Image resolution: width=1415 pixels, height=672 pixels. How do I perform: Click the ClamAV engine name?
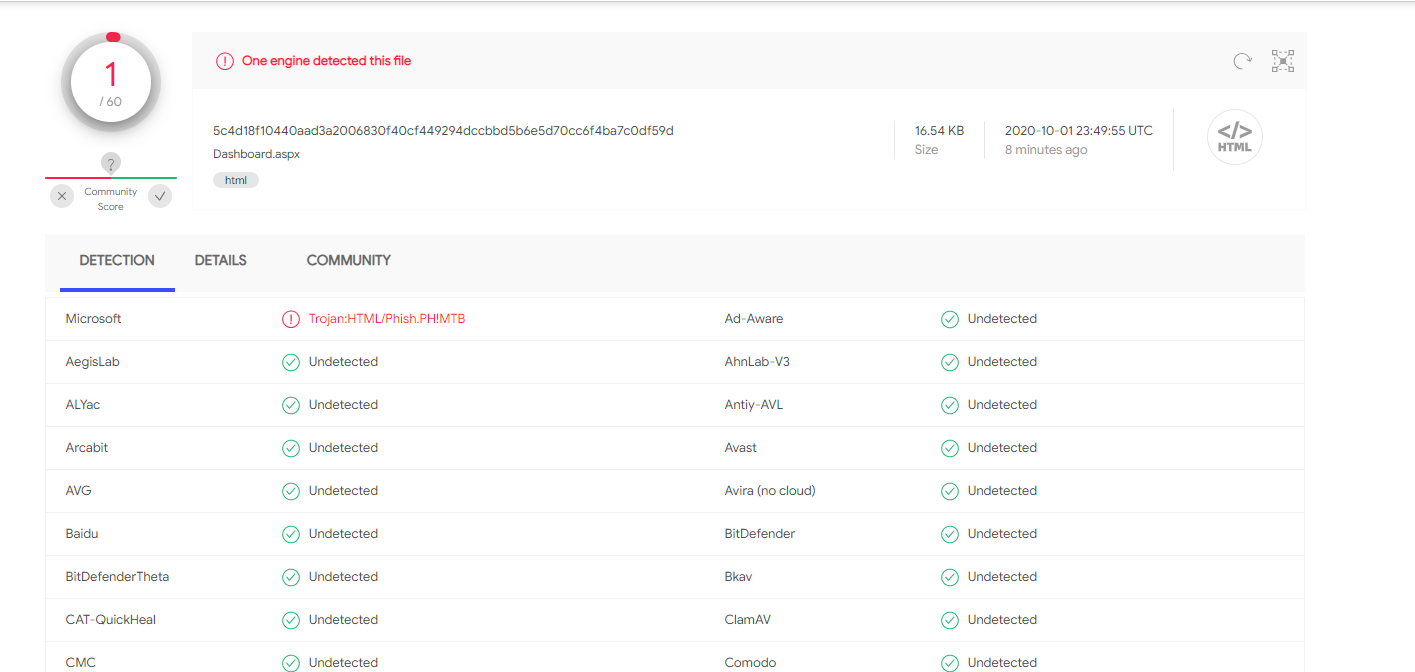click(x=748, y=620)
